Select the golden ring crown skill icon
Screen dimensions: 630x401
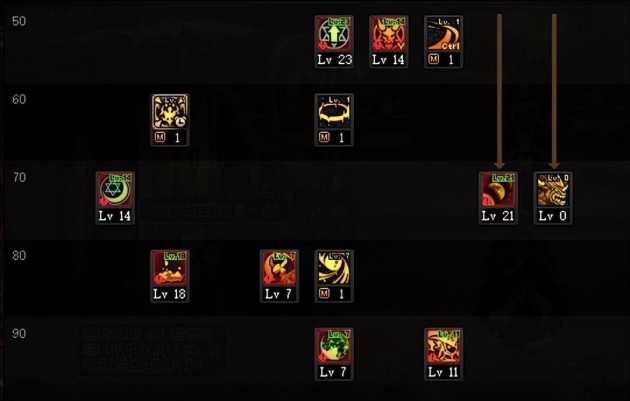pos(334,112)
